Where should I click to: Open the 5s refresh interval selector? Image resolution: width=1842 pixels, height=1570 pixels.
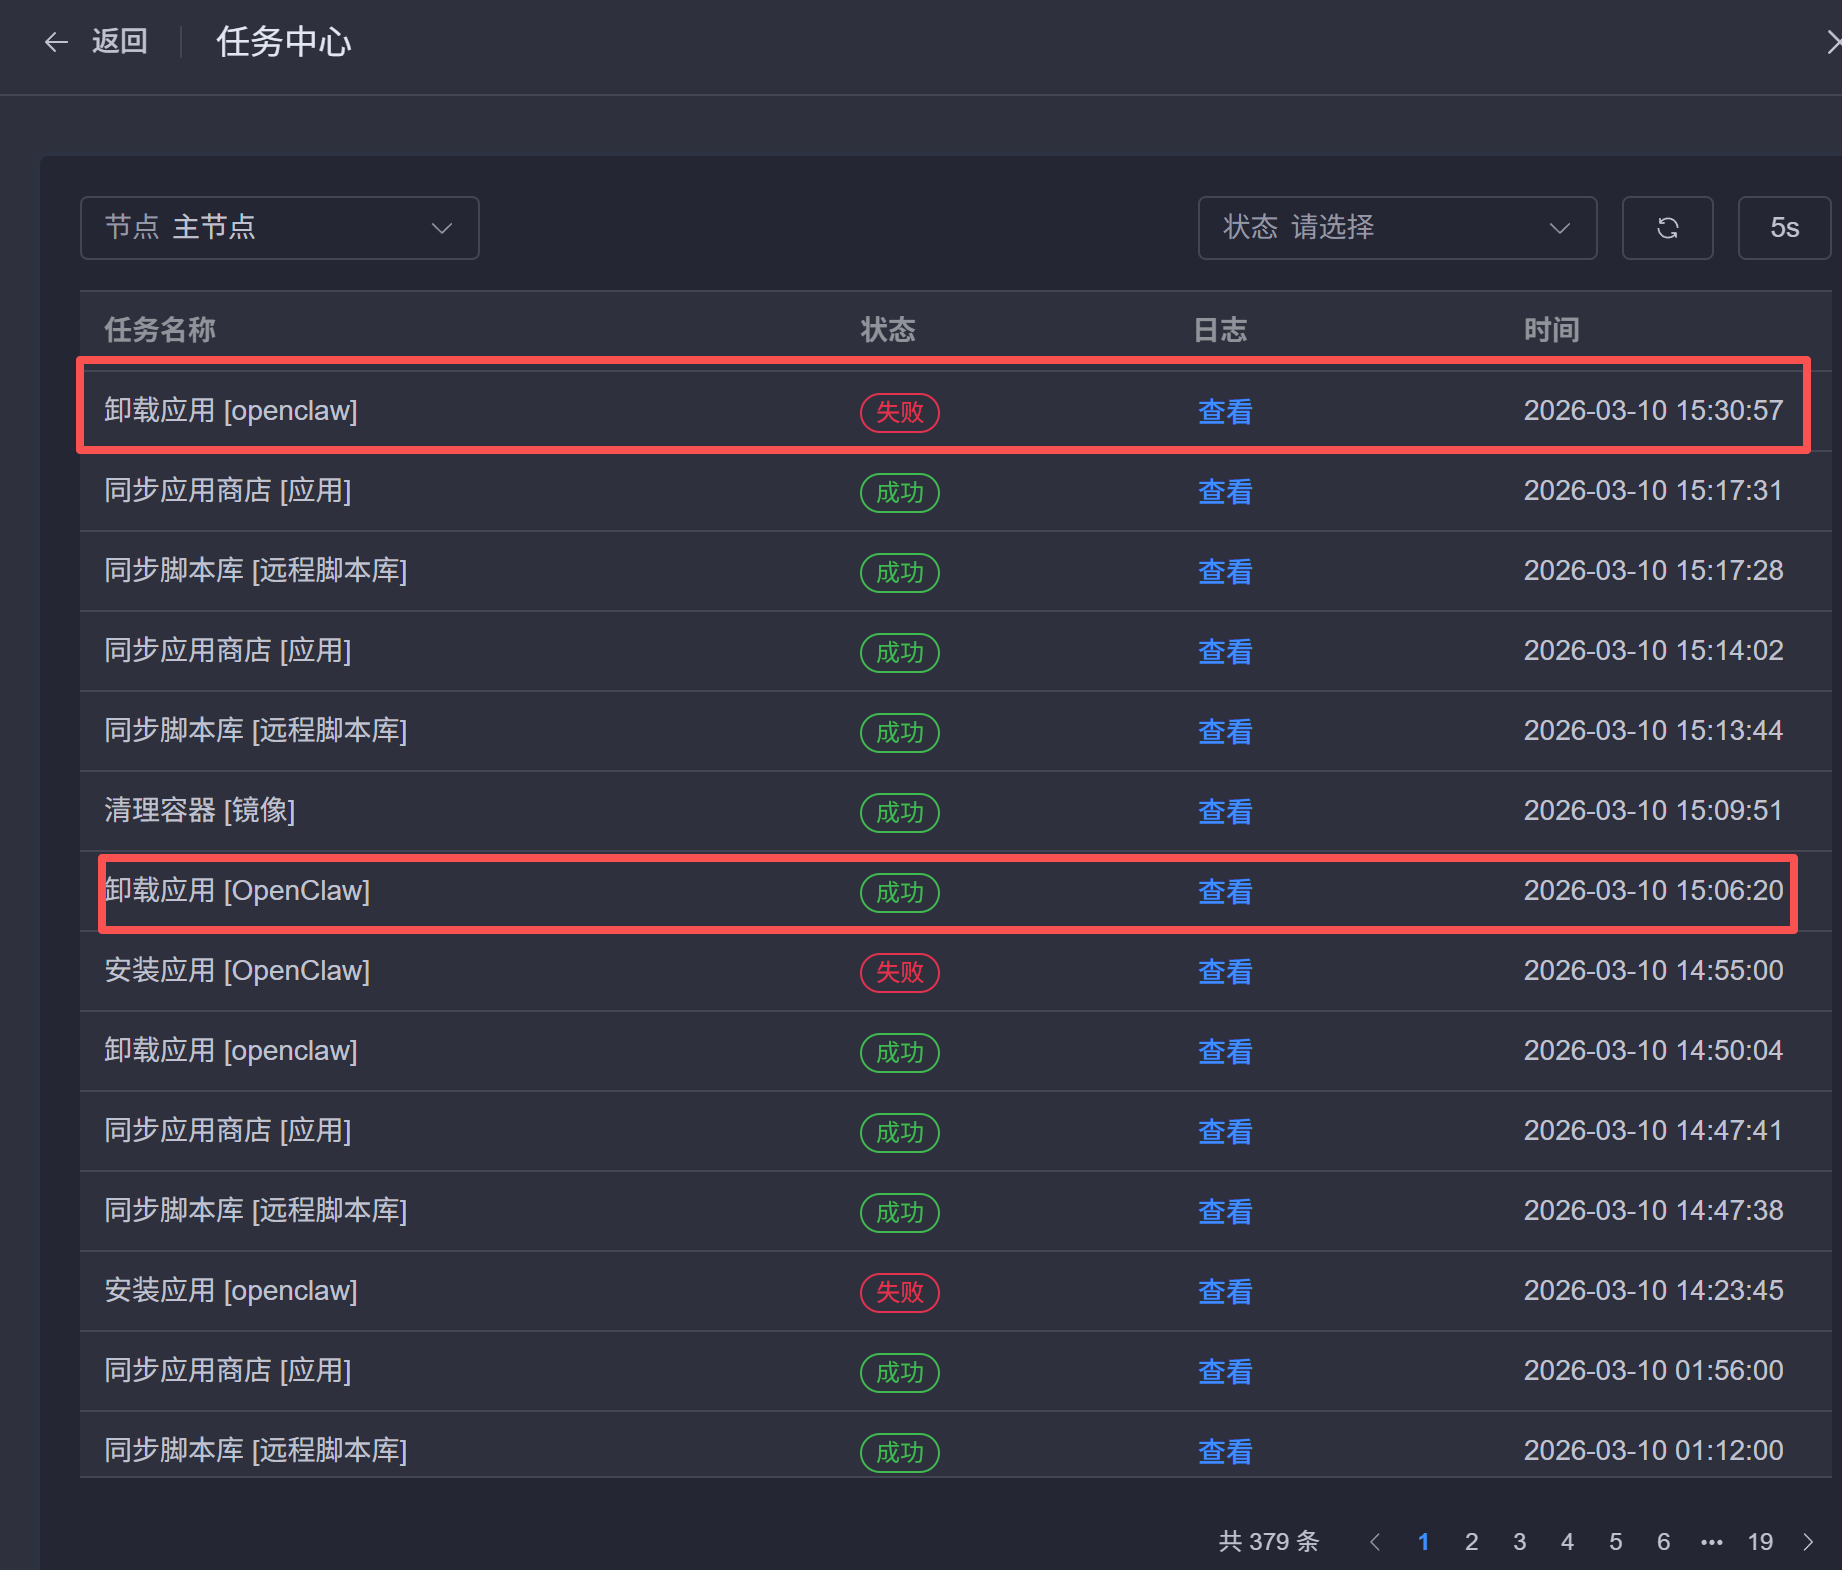click(x=1784, y=228)
